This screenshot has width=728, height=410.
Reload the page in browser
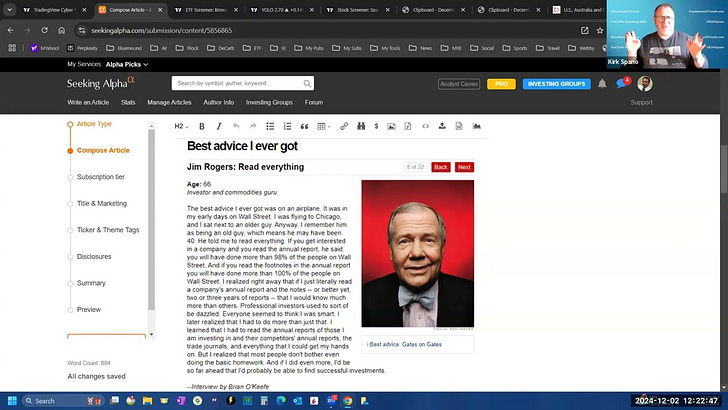[45, 30]
